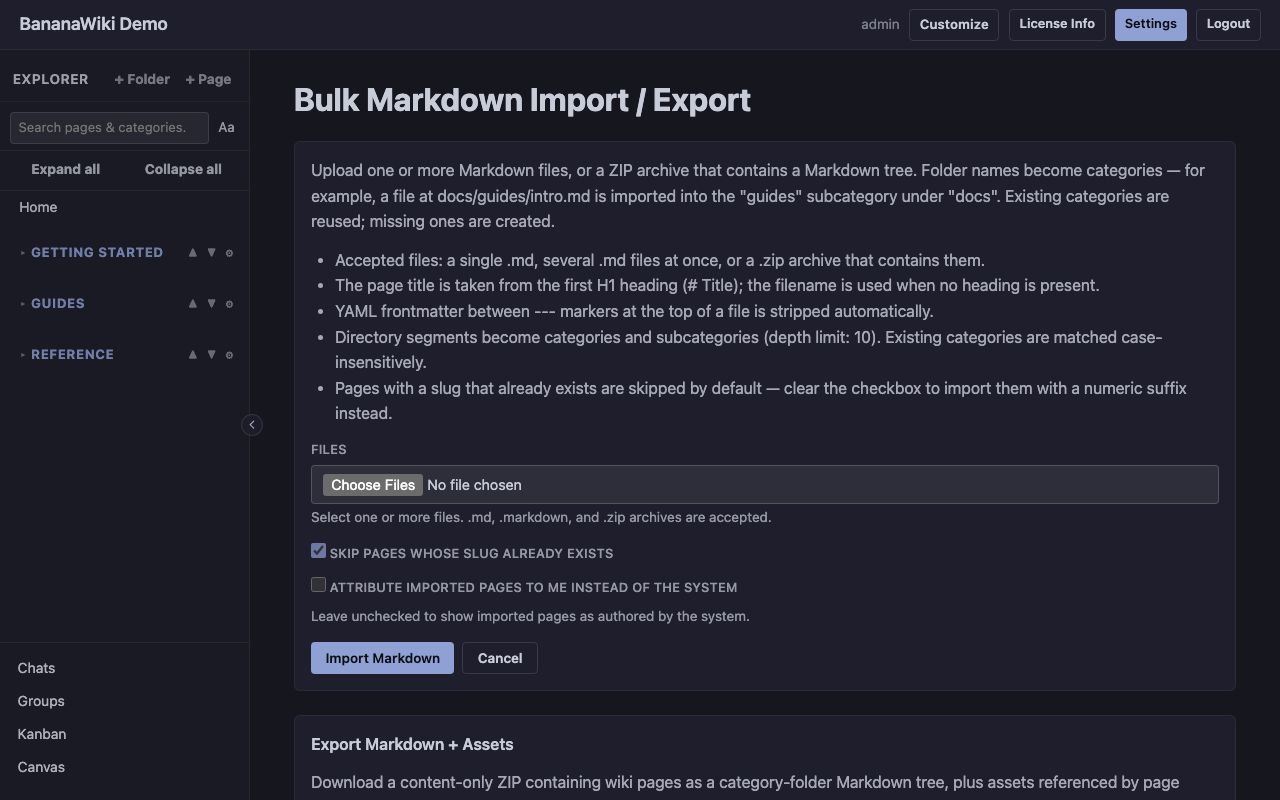Open Getting Started category settings gear

(x=229, y=253)
